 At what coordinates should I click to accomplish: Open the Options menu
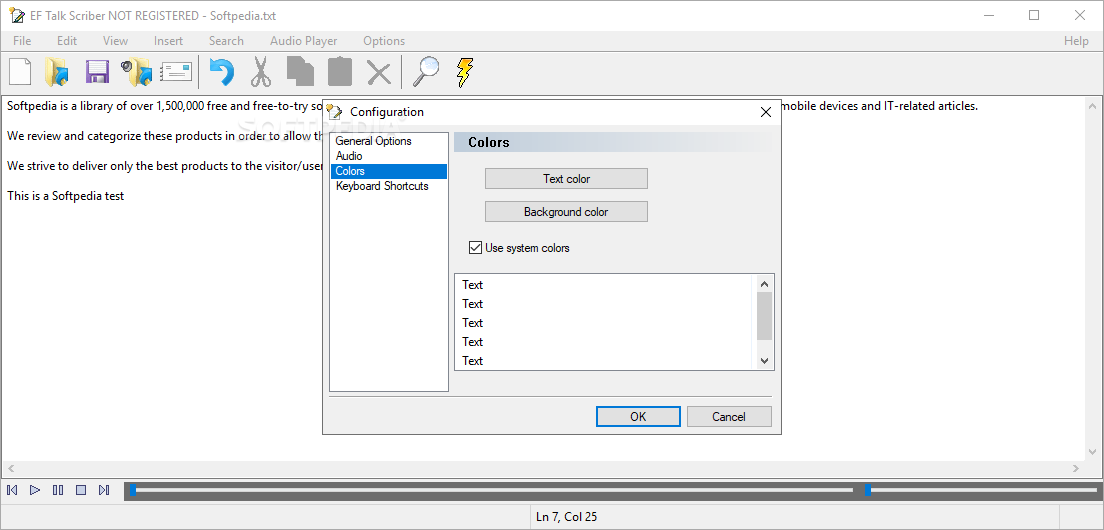click(x=384, y=41)
